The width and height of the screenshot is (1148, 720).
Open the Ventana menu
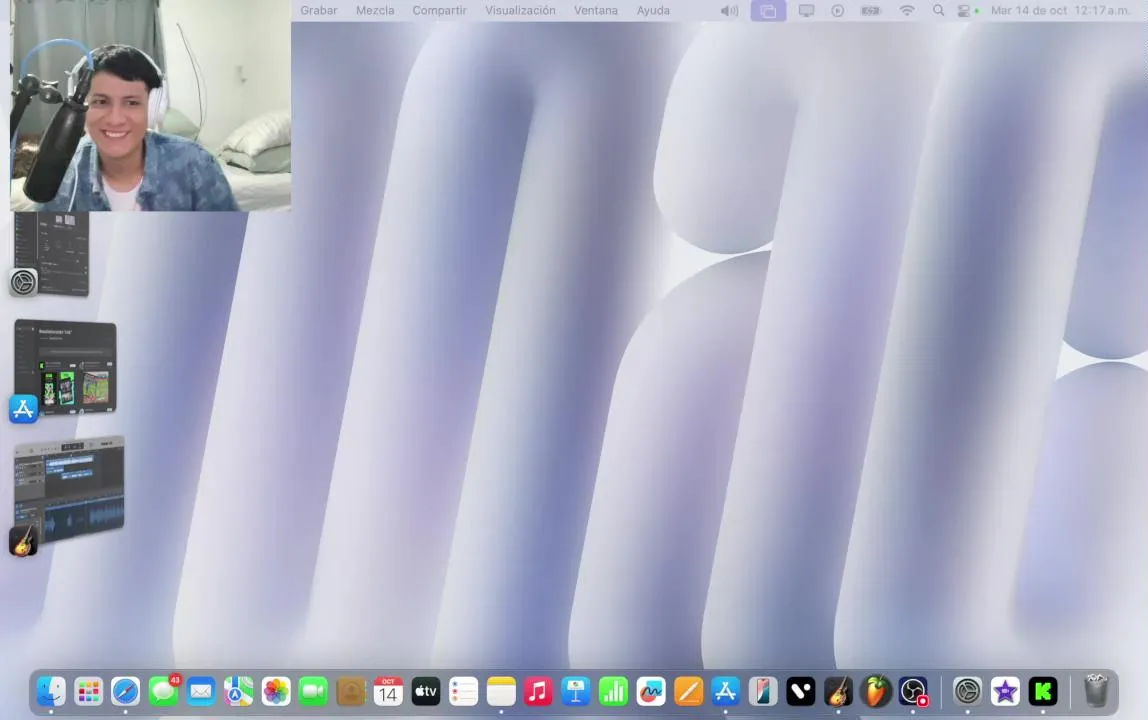click(x=596, y=10)
